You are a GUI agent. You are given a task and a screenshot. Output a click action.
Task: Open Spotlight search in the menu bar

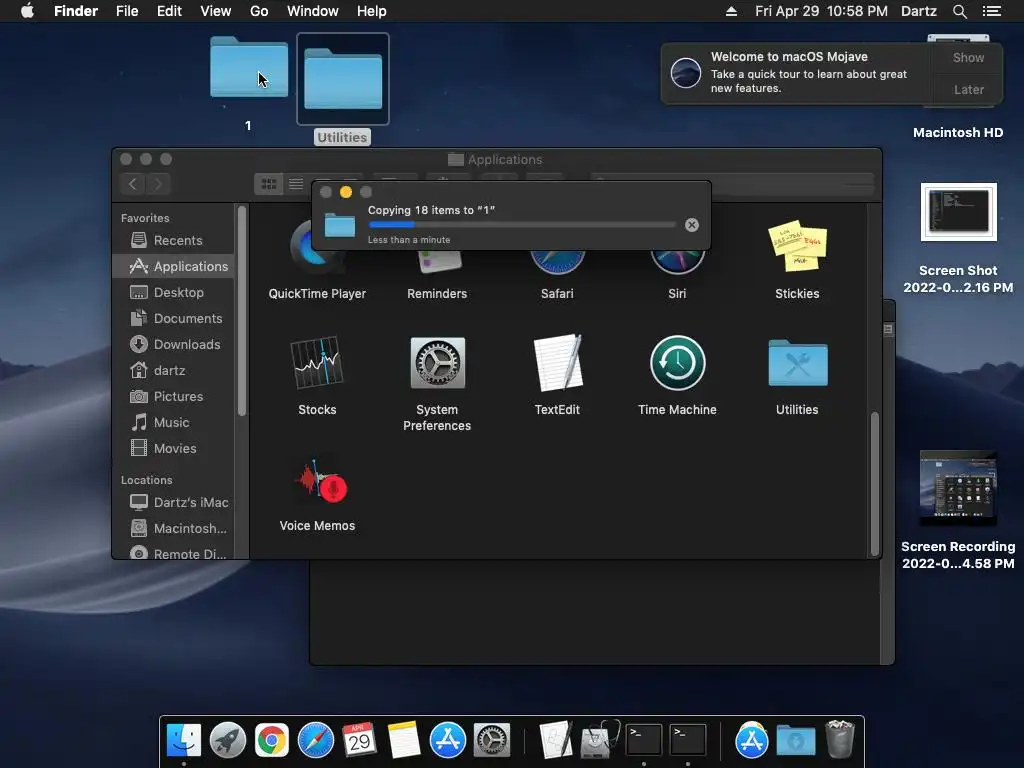959,11
